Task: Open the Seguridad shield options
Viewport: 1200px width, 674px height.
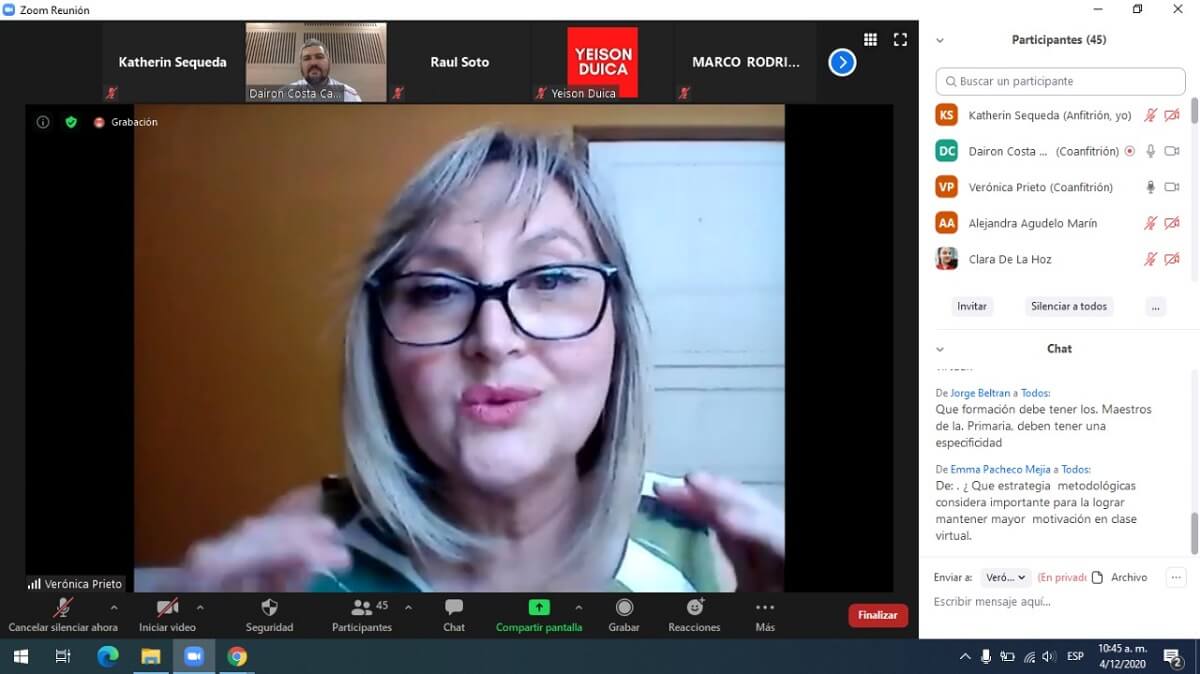Action: [x=269, y=608]
